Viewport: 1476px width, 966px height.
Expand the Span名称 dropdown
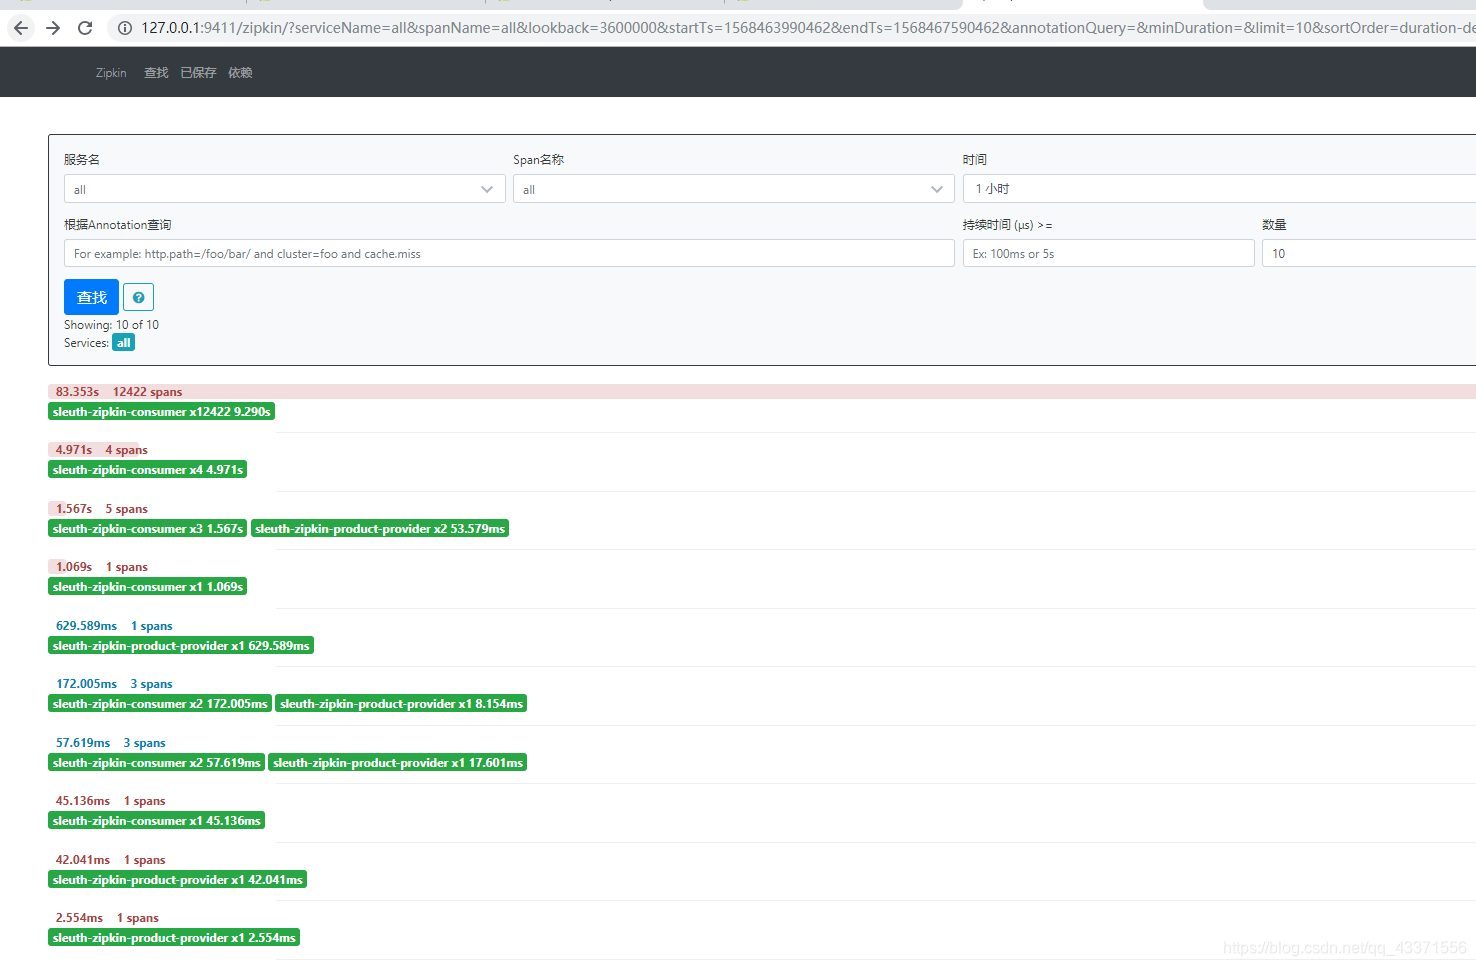click(x=734, y=189)
